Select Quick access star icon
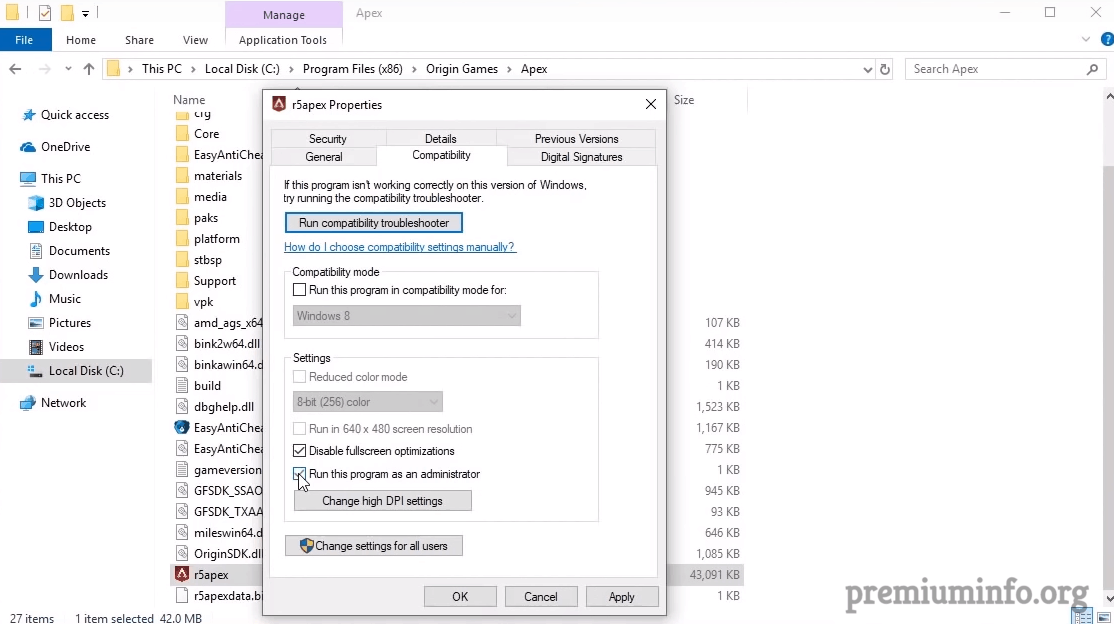Image resolution: width=1114 pixels, height=624 pixels. (28, 115)
